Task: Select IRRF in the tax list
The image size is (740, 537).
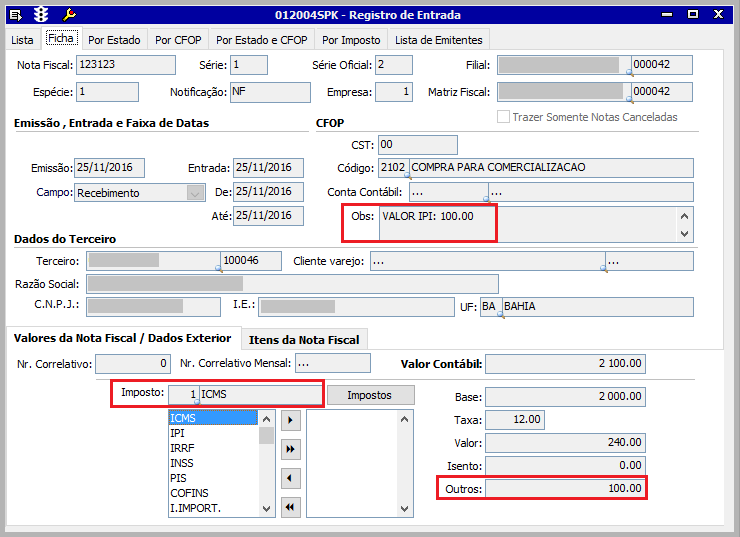Action: (x=213, y=448)
